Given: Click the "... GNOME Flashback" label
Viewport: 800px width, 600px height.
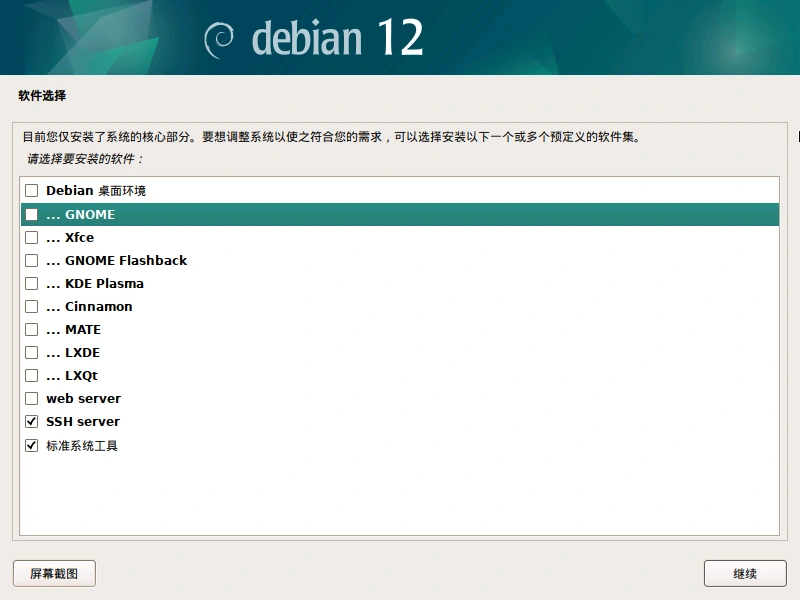Looking at the screenshot, I should (116, 261).
